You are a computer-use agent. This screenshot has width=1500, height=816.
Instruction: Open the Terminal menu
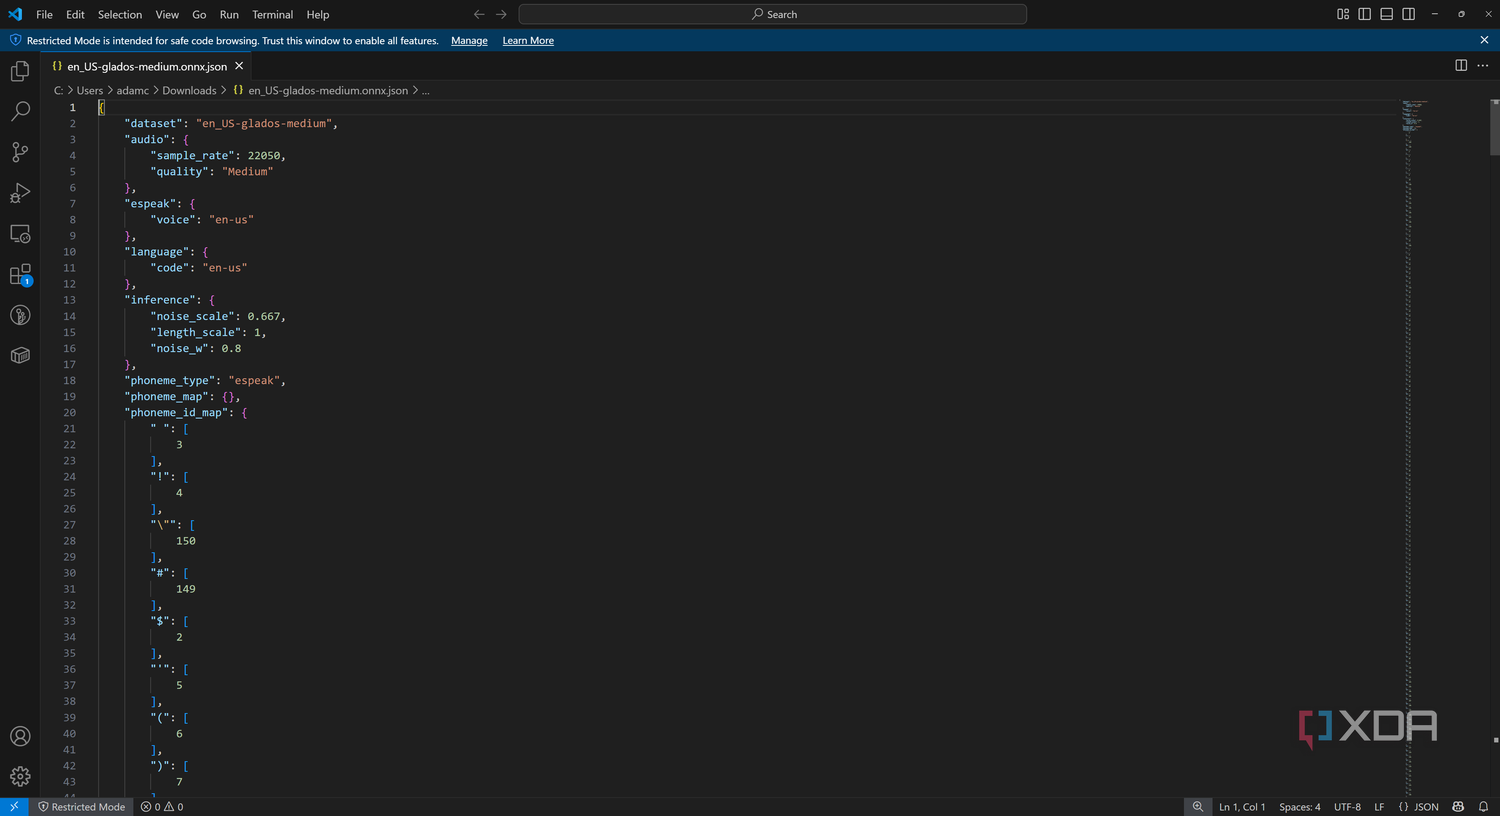point(272,14)
